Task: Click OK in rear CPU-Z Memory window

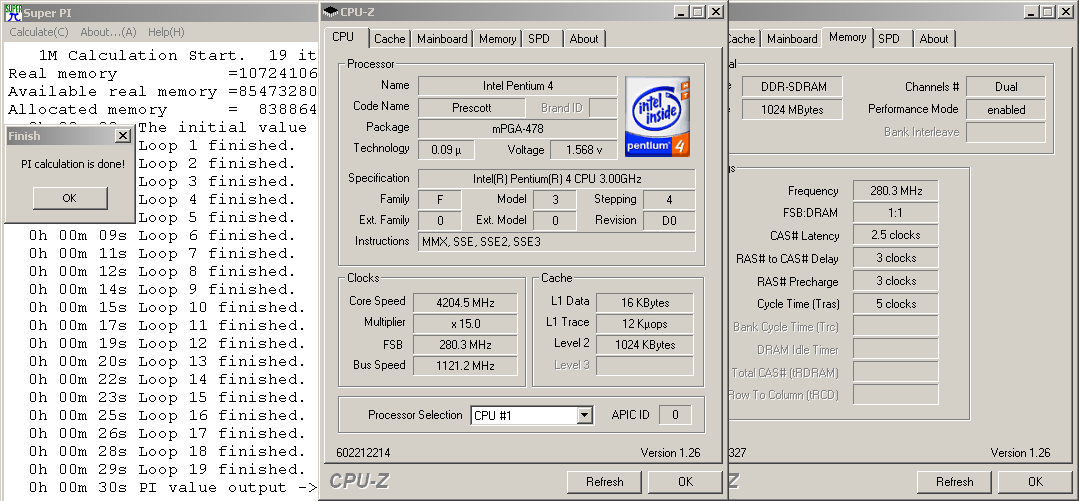Action: pyautogui.click(x=1035, y=482)
